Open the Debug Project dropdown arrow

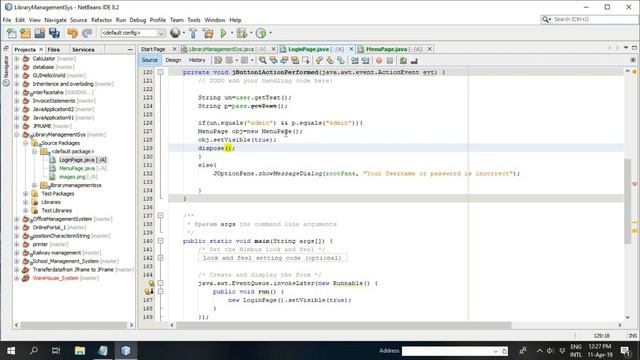(251, 33)
